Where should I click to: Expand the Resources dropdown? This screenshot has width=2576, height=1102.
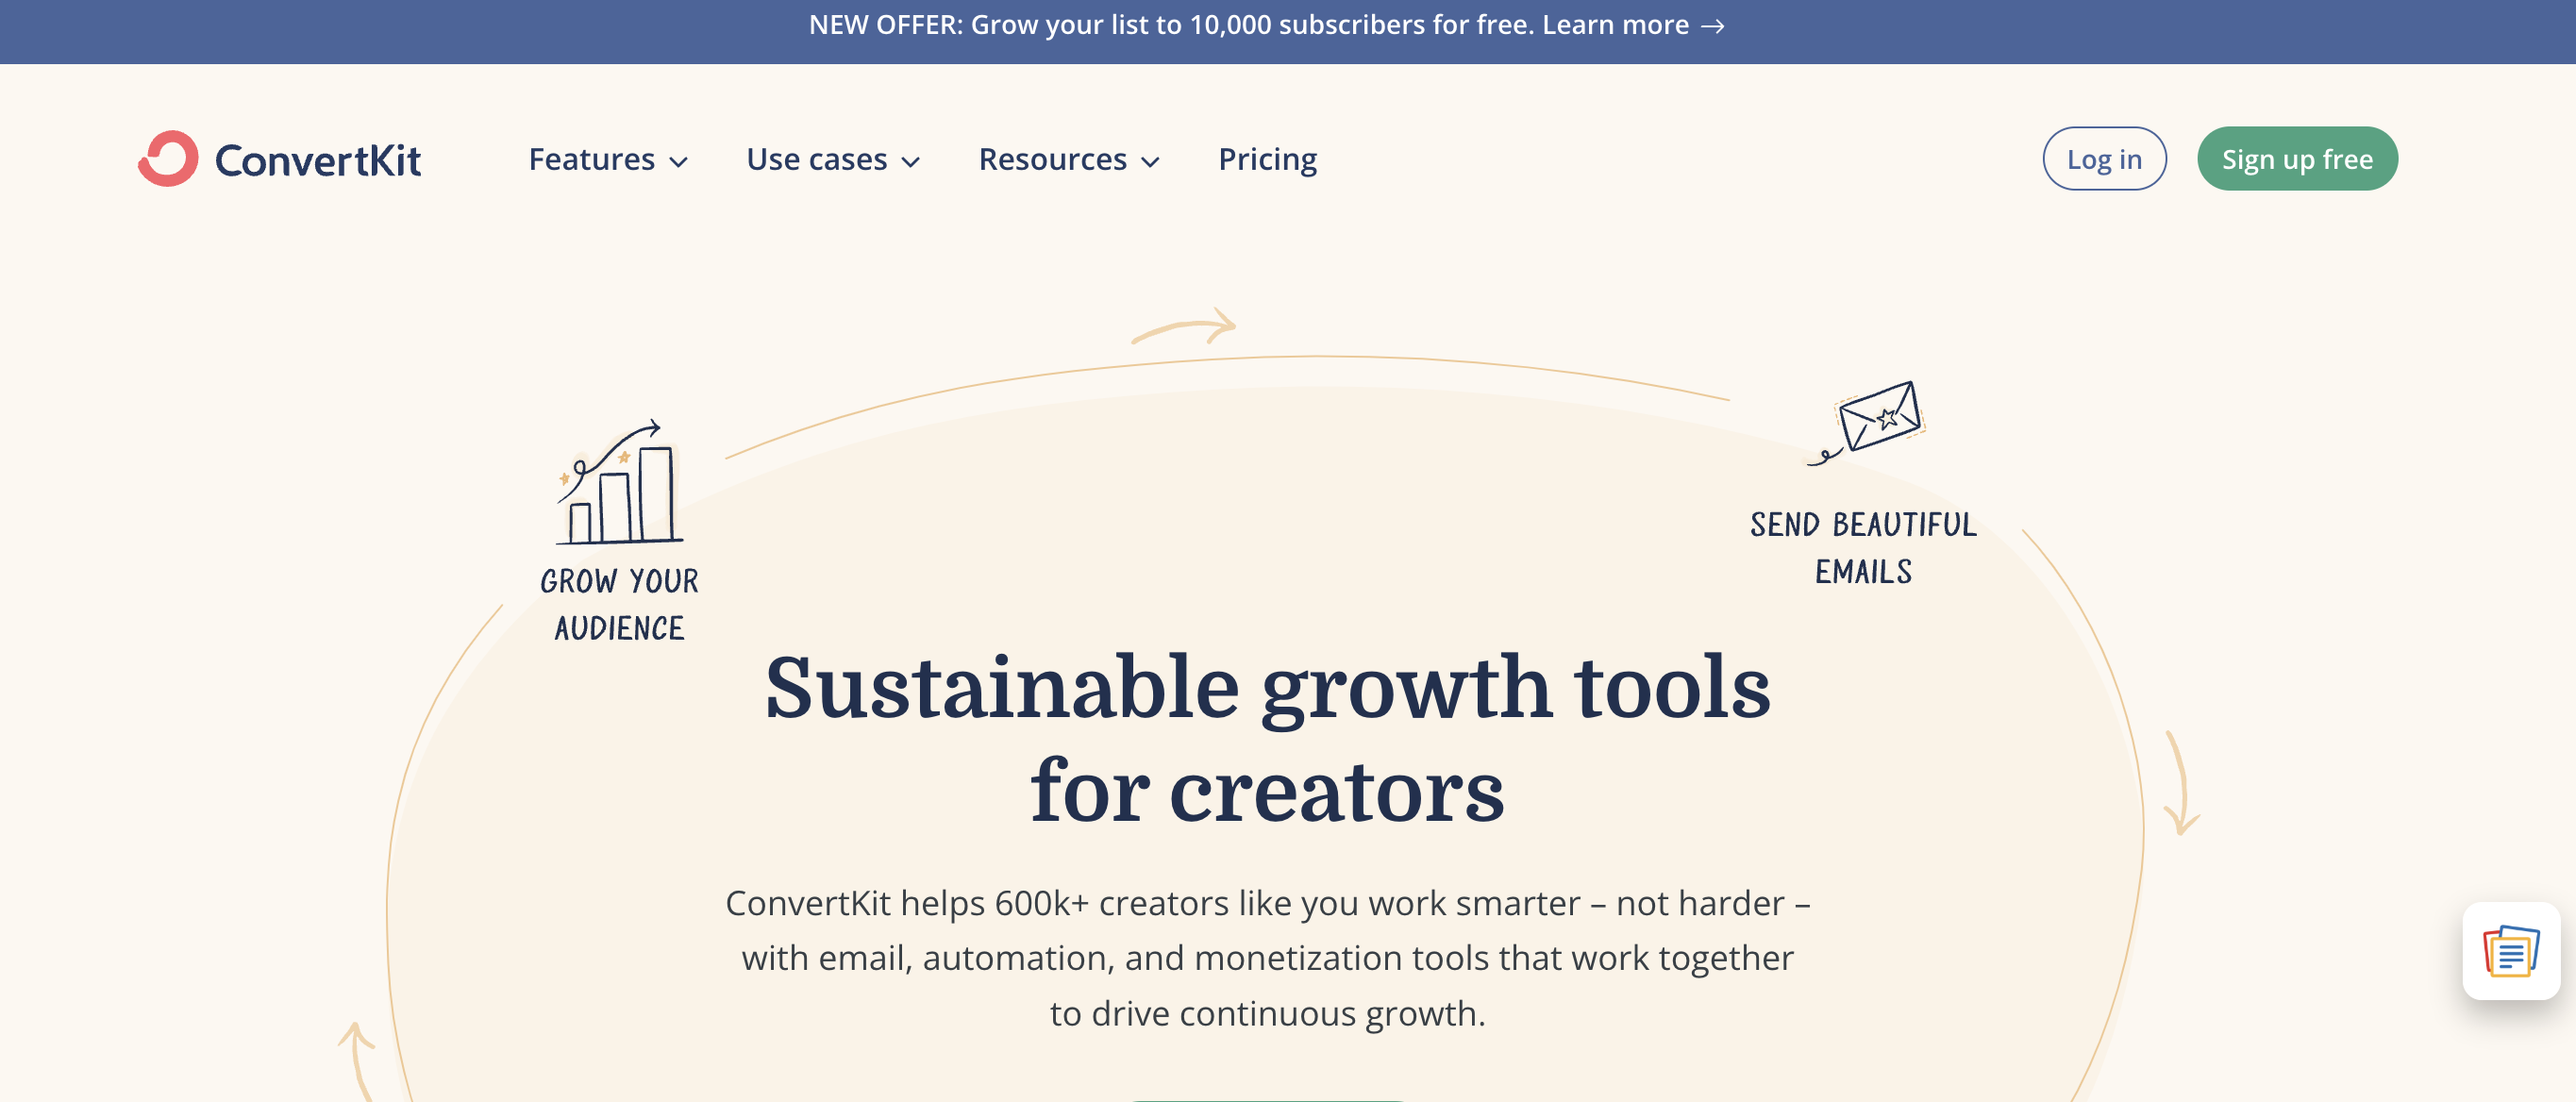point(1152,160)
